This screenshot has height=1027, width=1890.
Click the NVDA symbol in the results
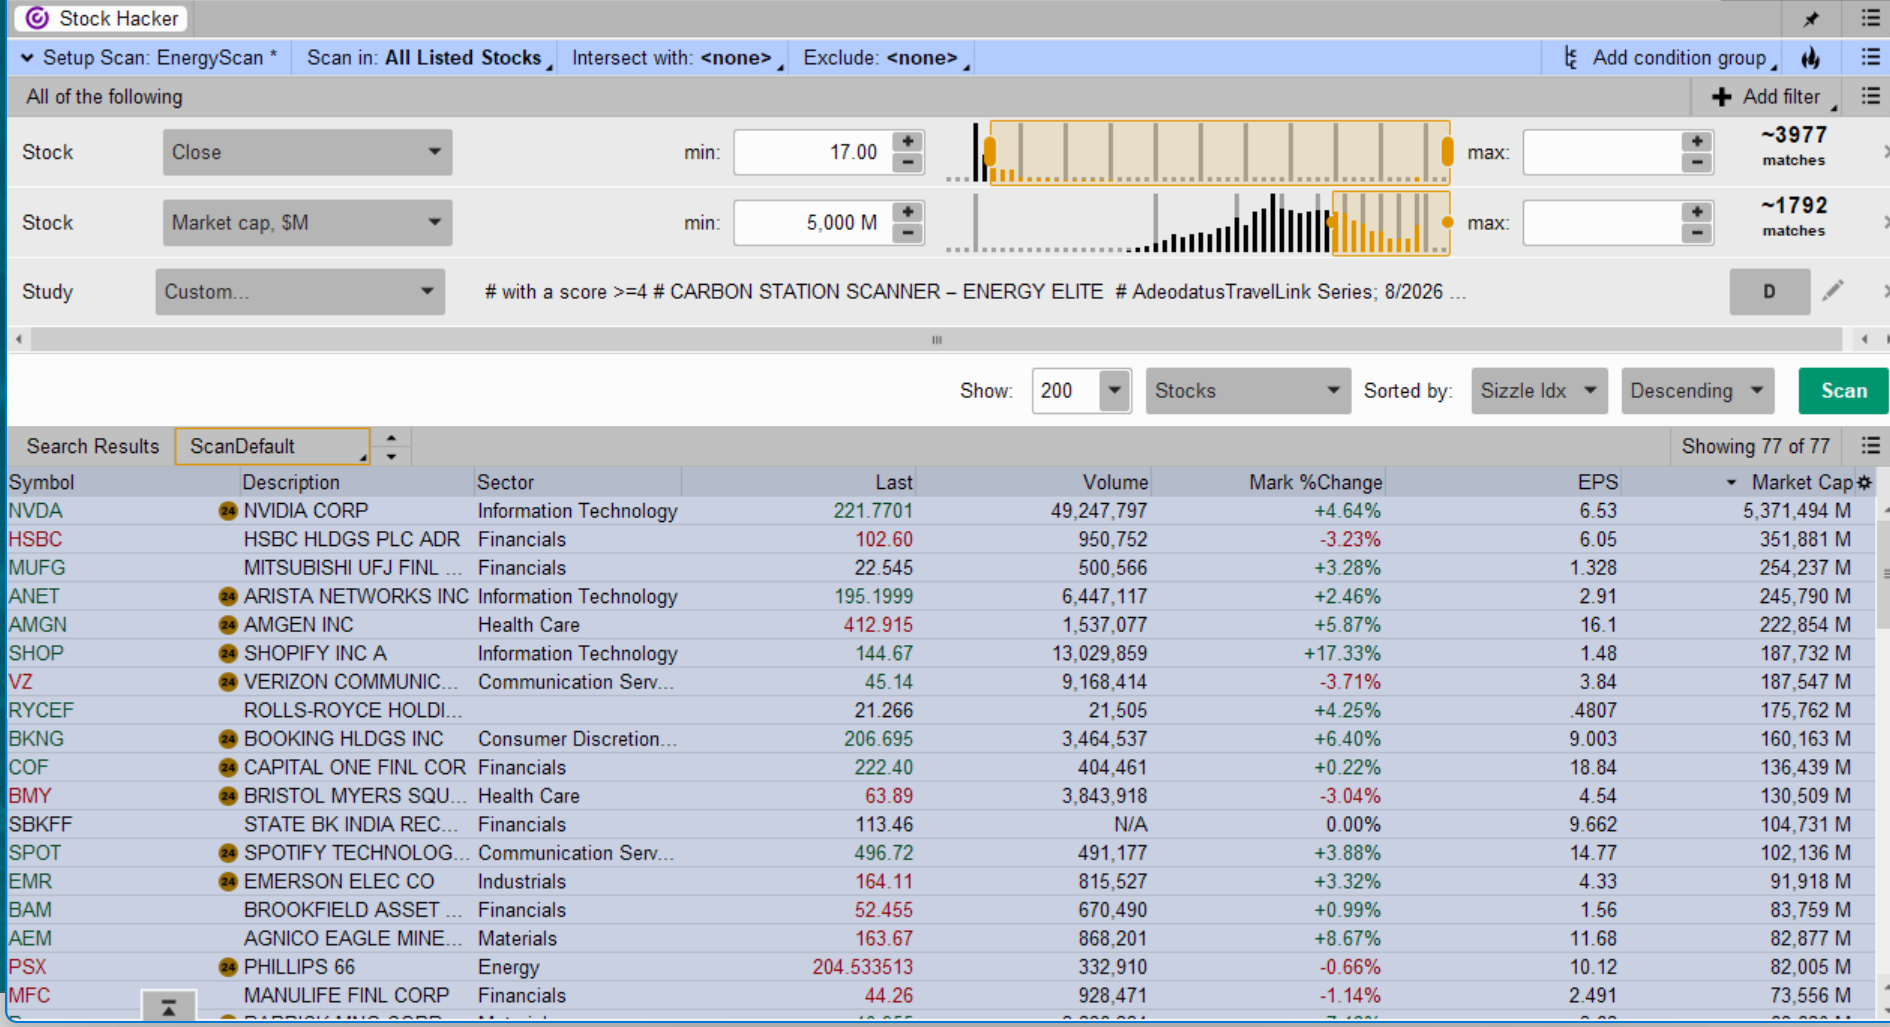point(36,511)
